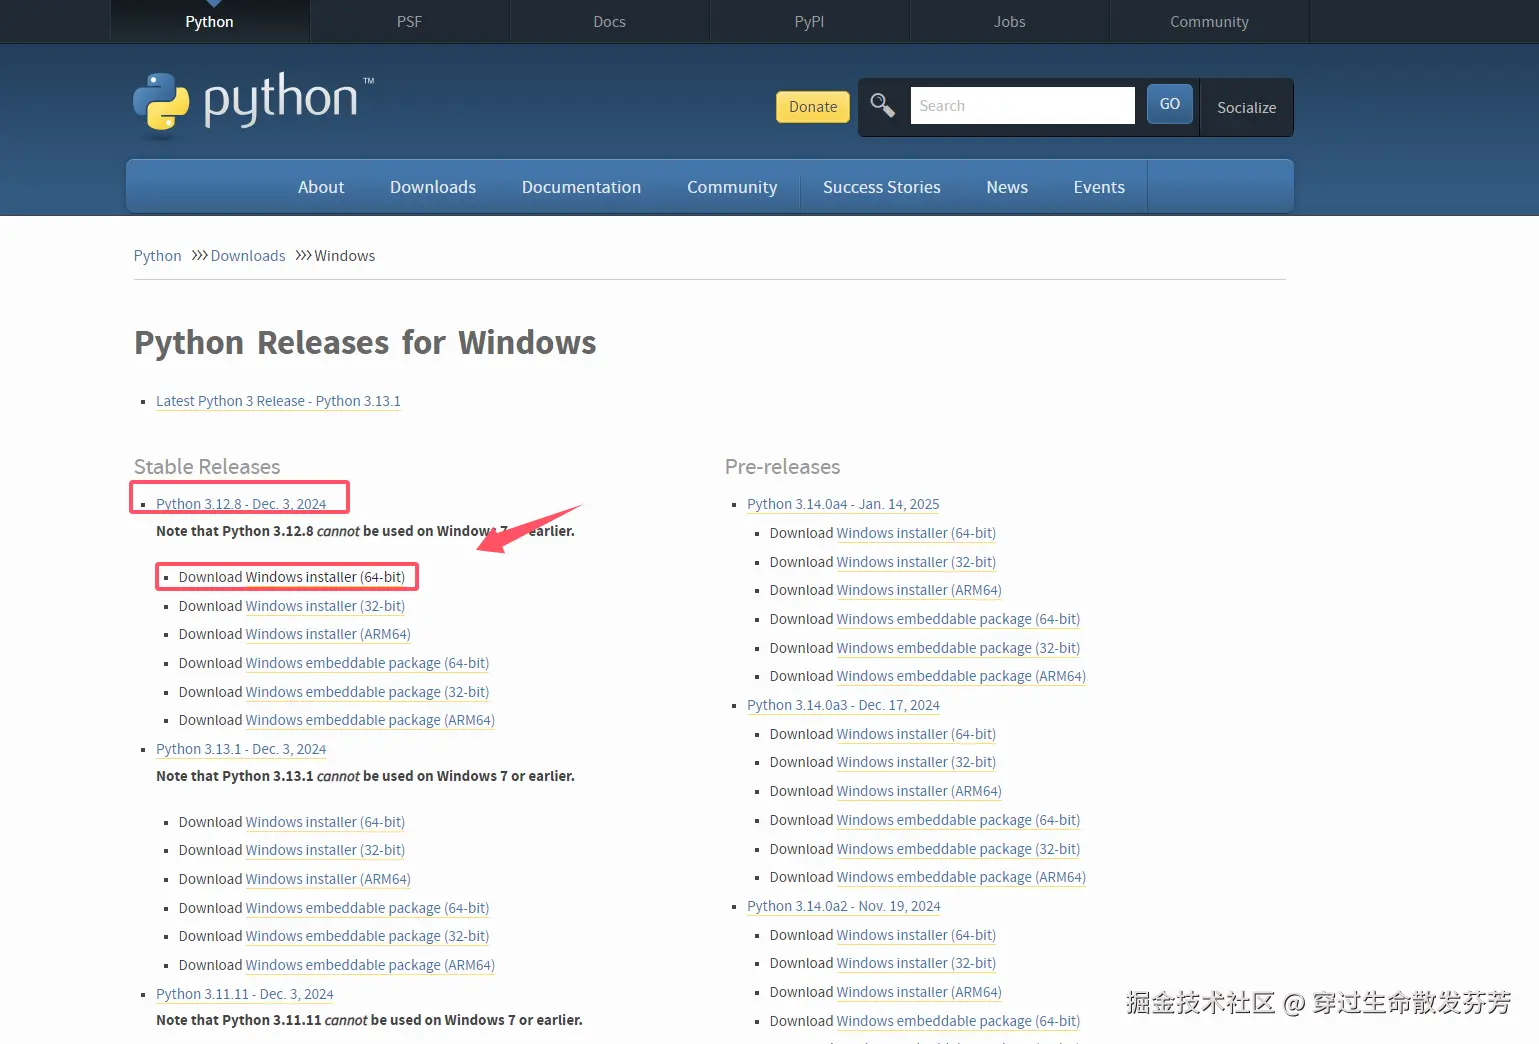The width and height of the screenshot is (1539, 1044).
Task: Download 3.14.0a4 Windows installer (64-bit)
Action: click(x=916, y=533)
